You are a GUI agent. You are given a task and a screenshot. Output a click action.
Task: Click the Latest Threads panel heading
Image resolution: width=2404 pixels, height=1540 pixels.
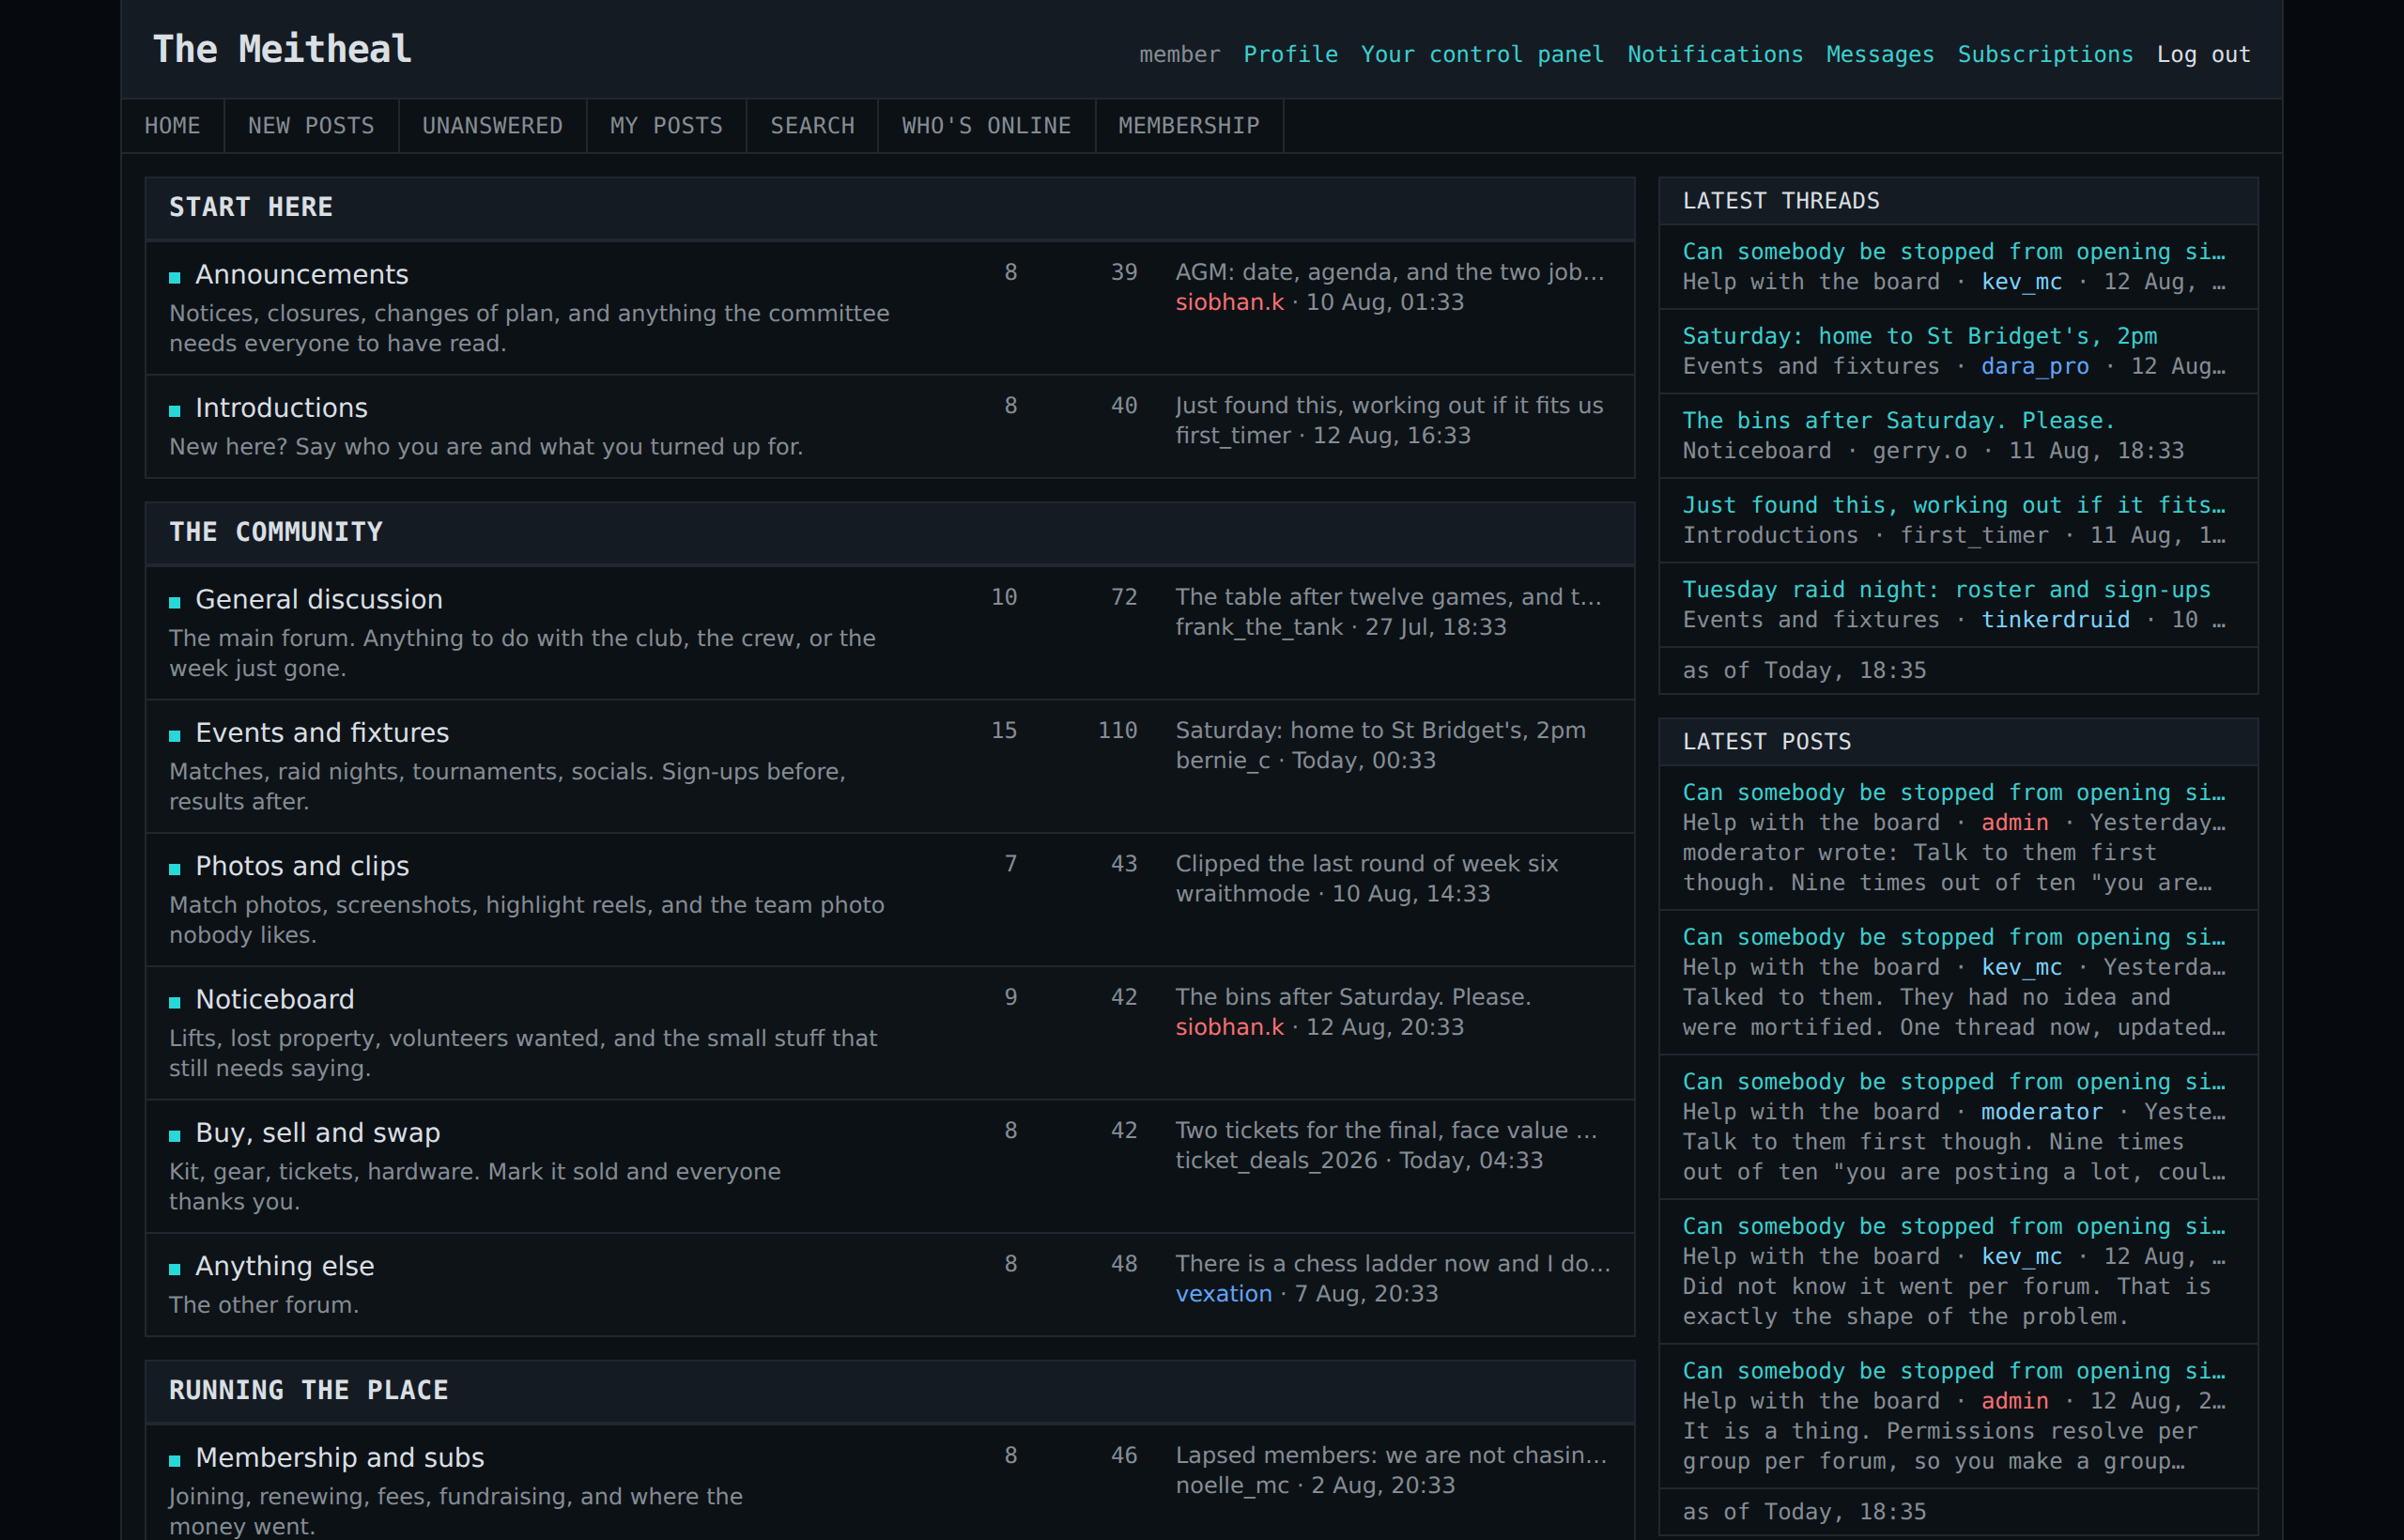(1958, 201)
